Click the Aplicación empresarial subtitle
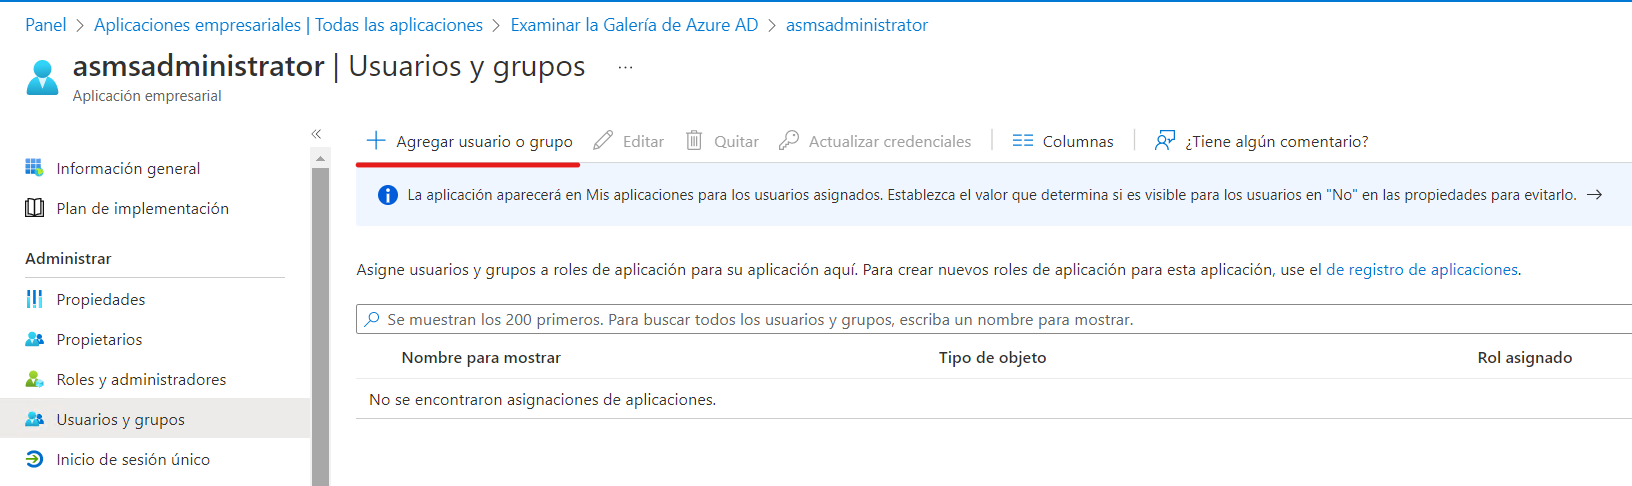This screenshot has height=486, width=1632. [x=147, y=96]
